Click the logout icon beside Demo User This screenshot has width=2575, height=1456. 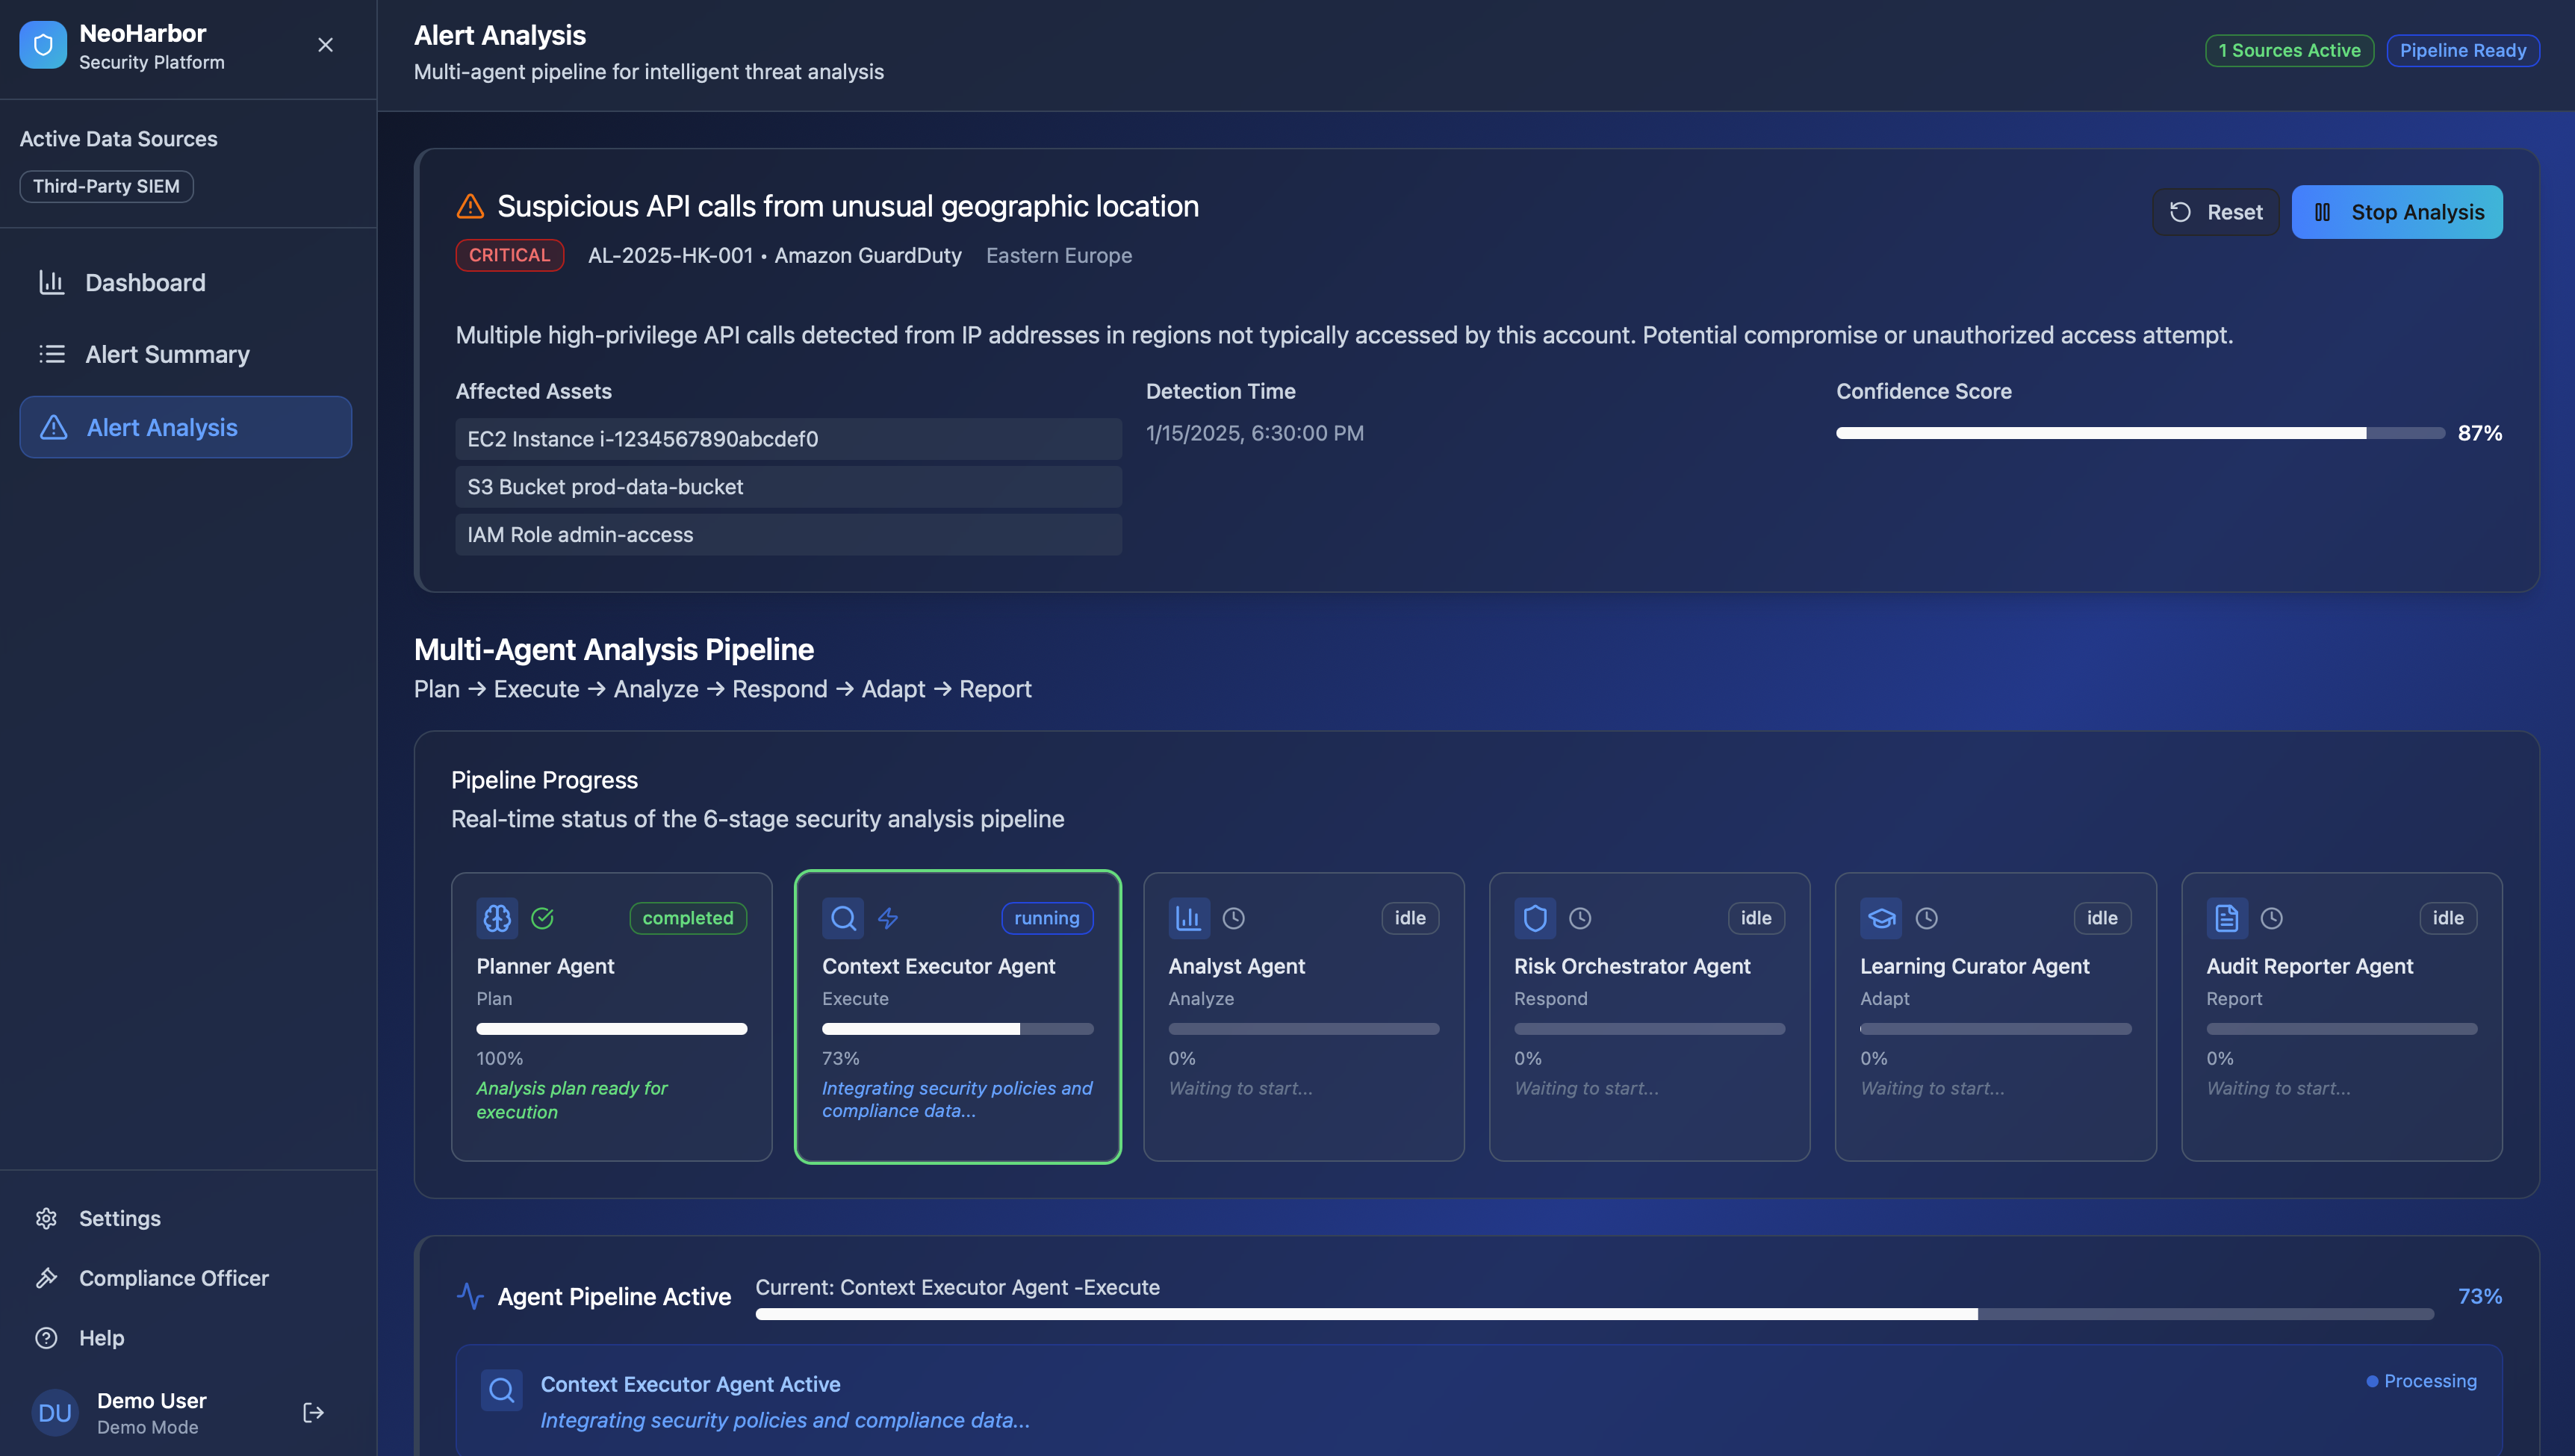(x=313, y=1412)
